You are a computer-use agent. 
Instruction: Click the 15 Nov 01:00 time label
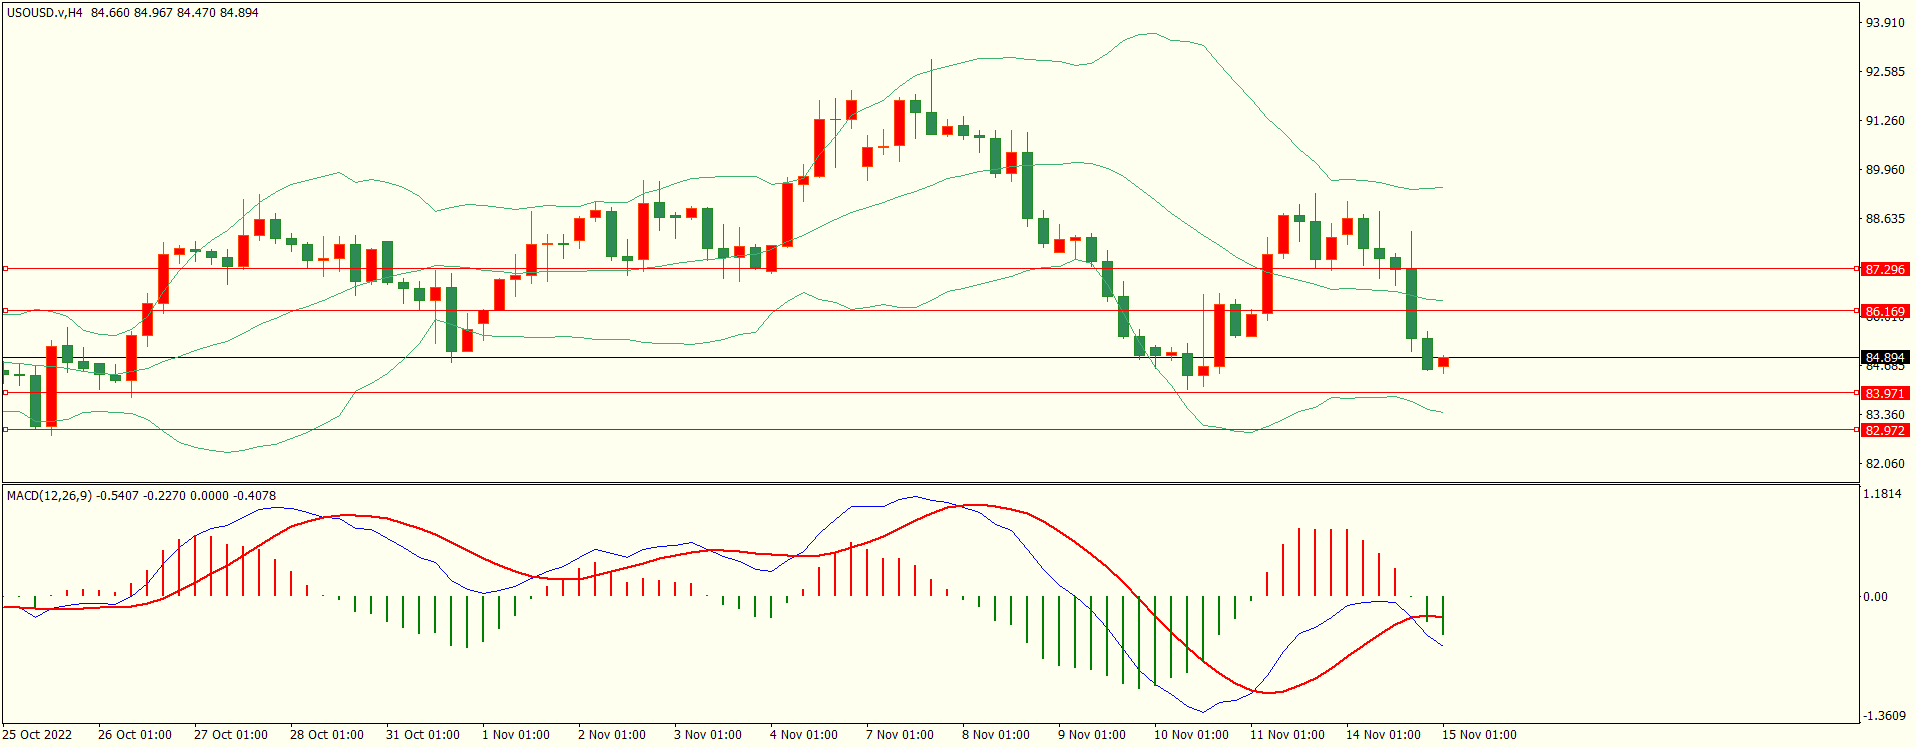[1479, 734]
